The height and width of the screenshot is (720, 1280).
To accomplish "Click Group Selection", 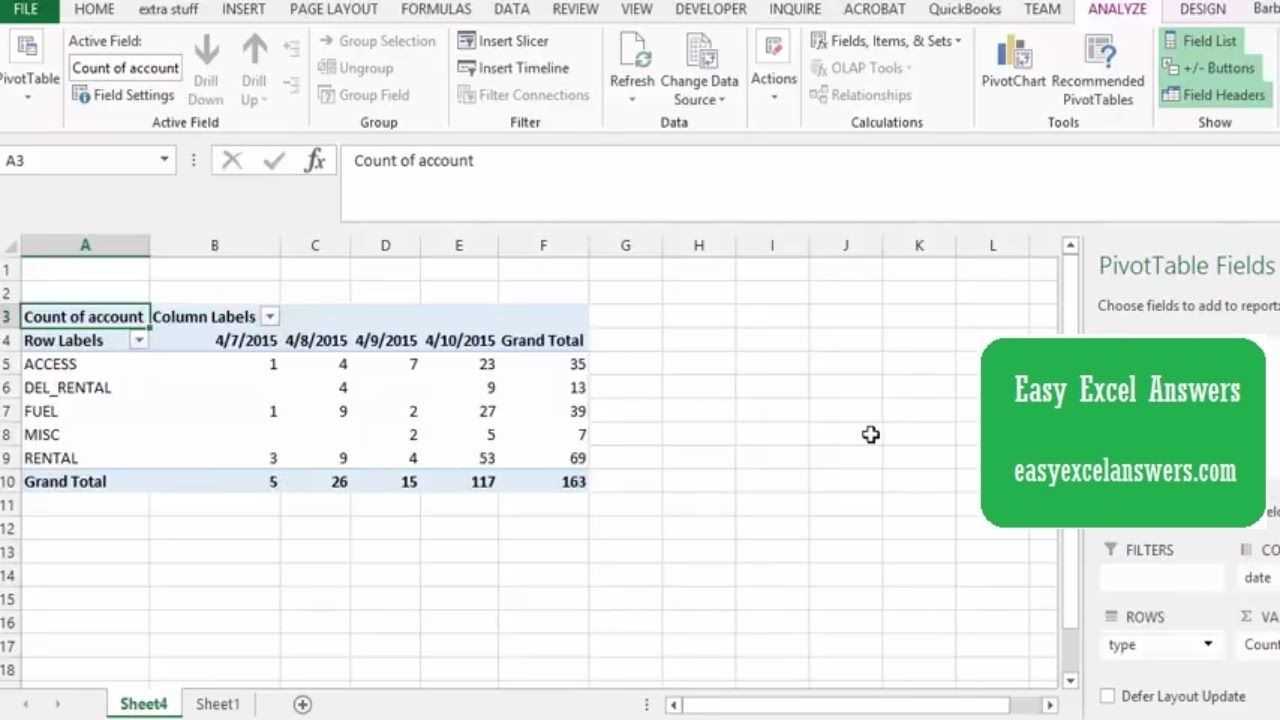I will (x=377, y=41).
